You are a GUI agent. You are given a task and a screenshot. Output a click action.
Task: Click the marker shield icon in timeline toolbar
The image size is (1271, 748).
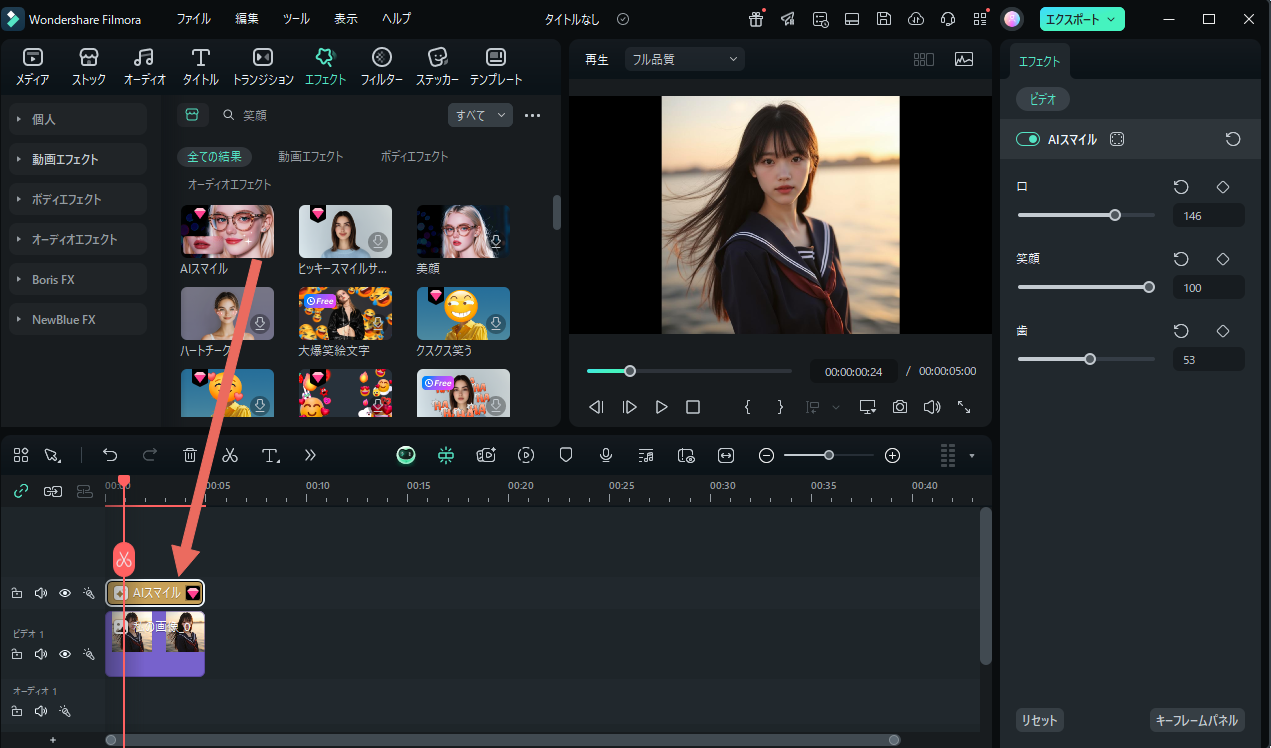[566, 455]
